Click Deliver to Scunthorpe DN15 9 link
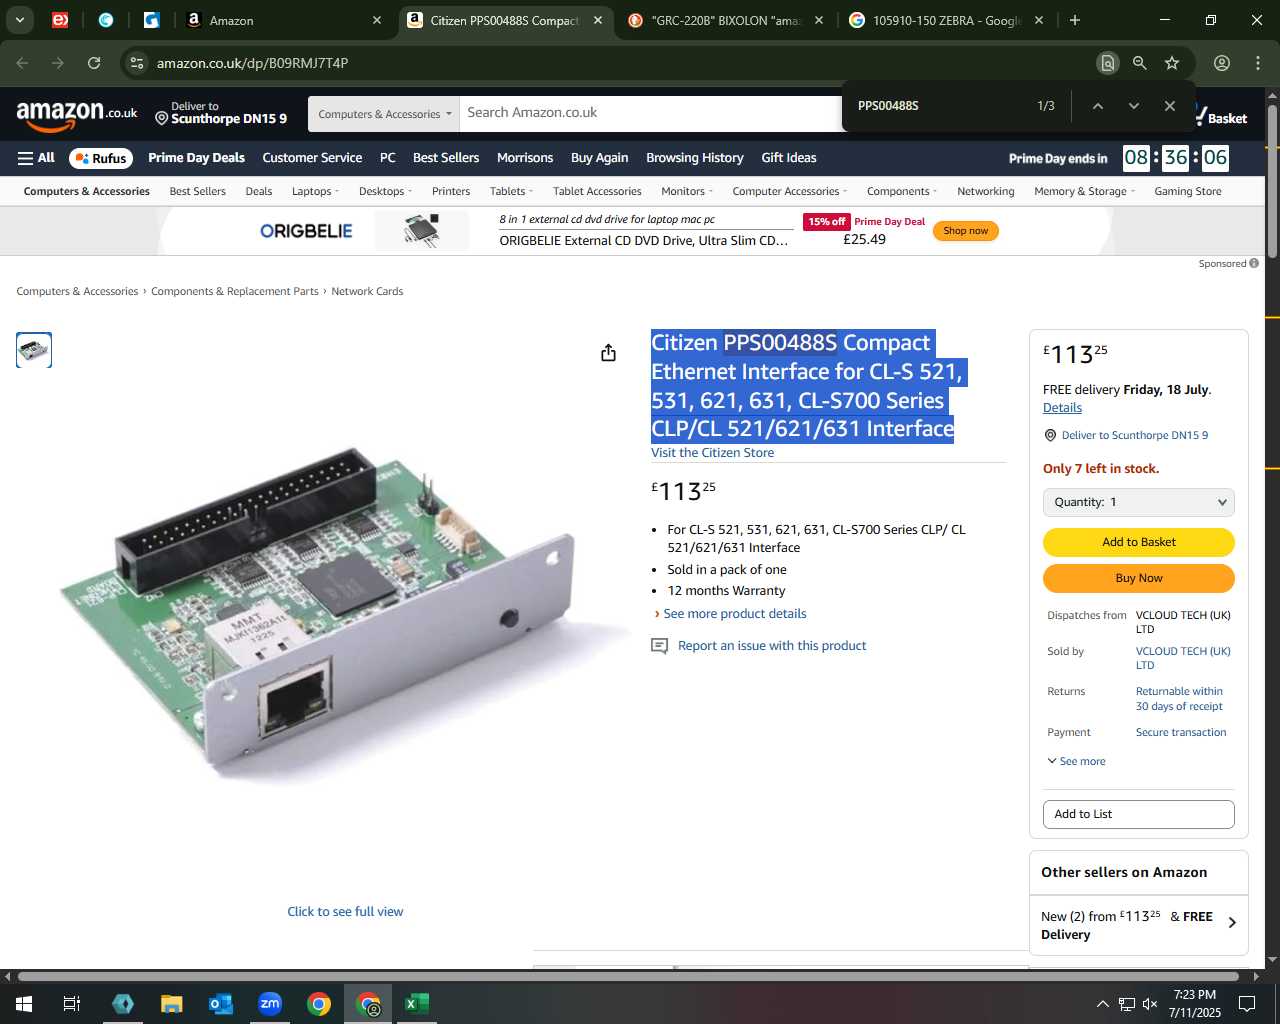1280x1024 pixels. [x=1135, y=435]
